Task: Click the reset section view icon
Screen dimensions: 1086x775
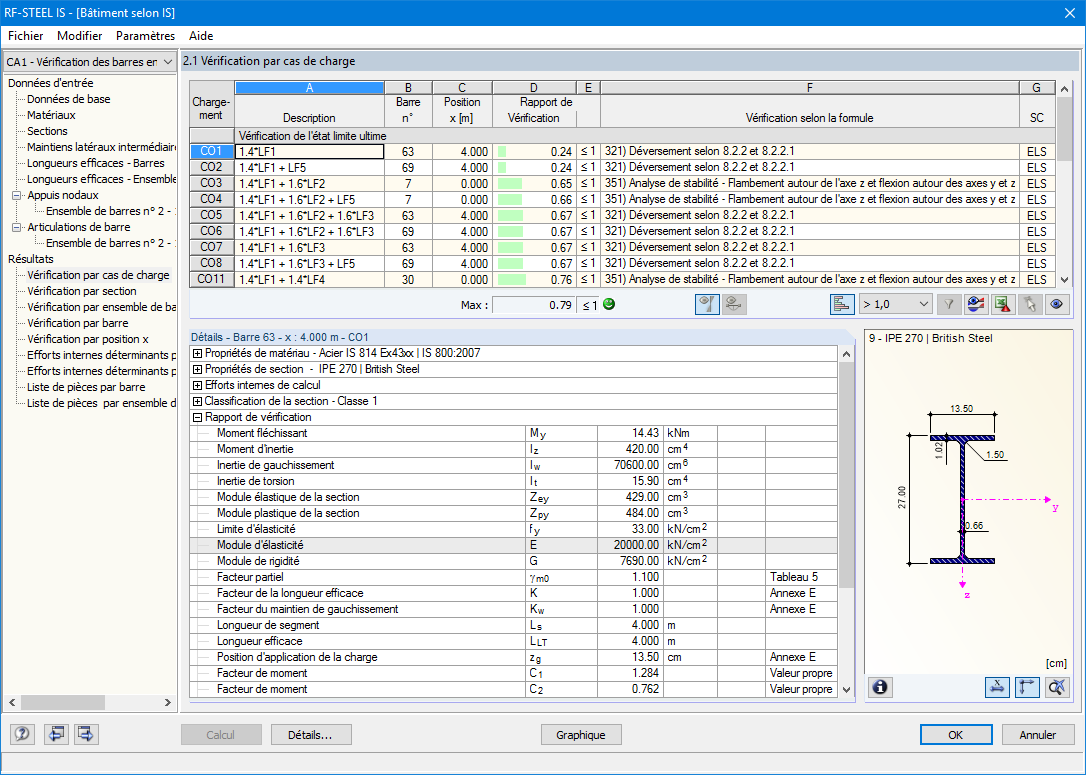Action: pos(1056,687)
